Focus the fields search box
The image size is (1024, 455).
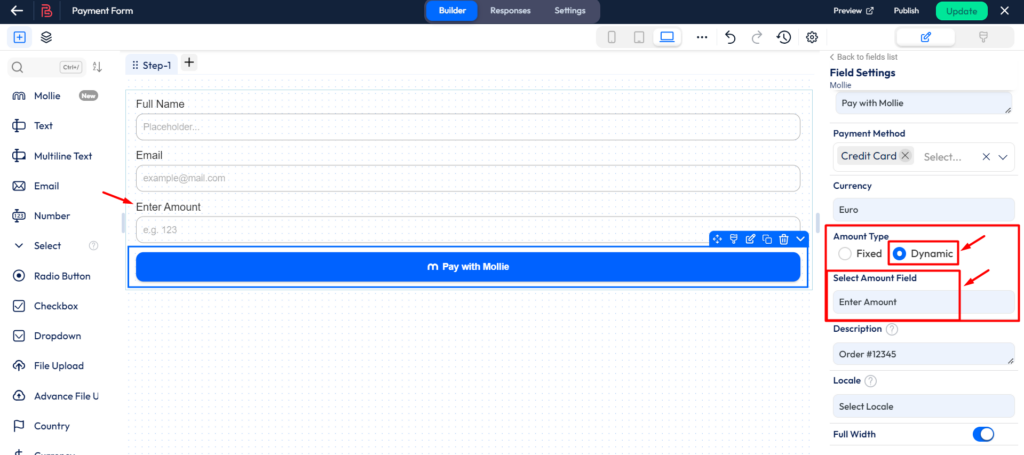coord(47,67)
